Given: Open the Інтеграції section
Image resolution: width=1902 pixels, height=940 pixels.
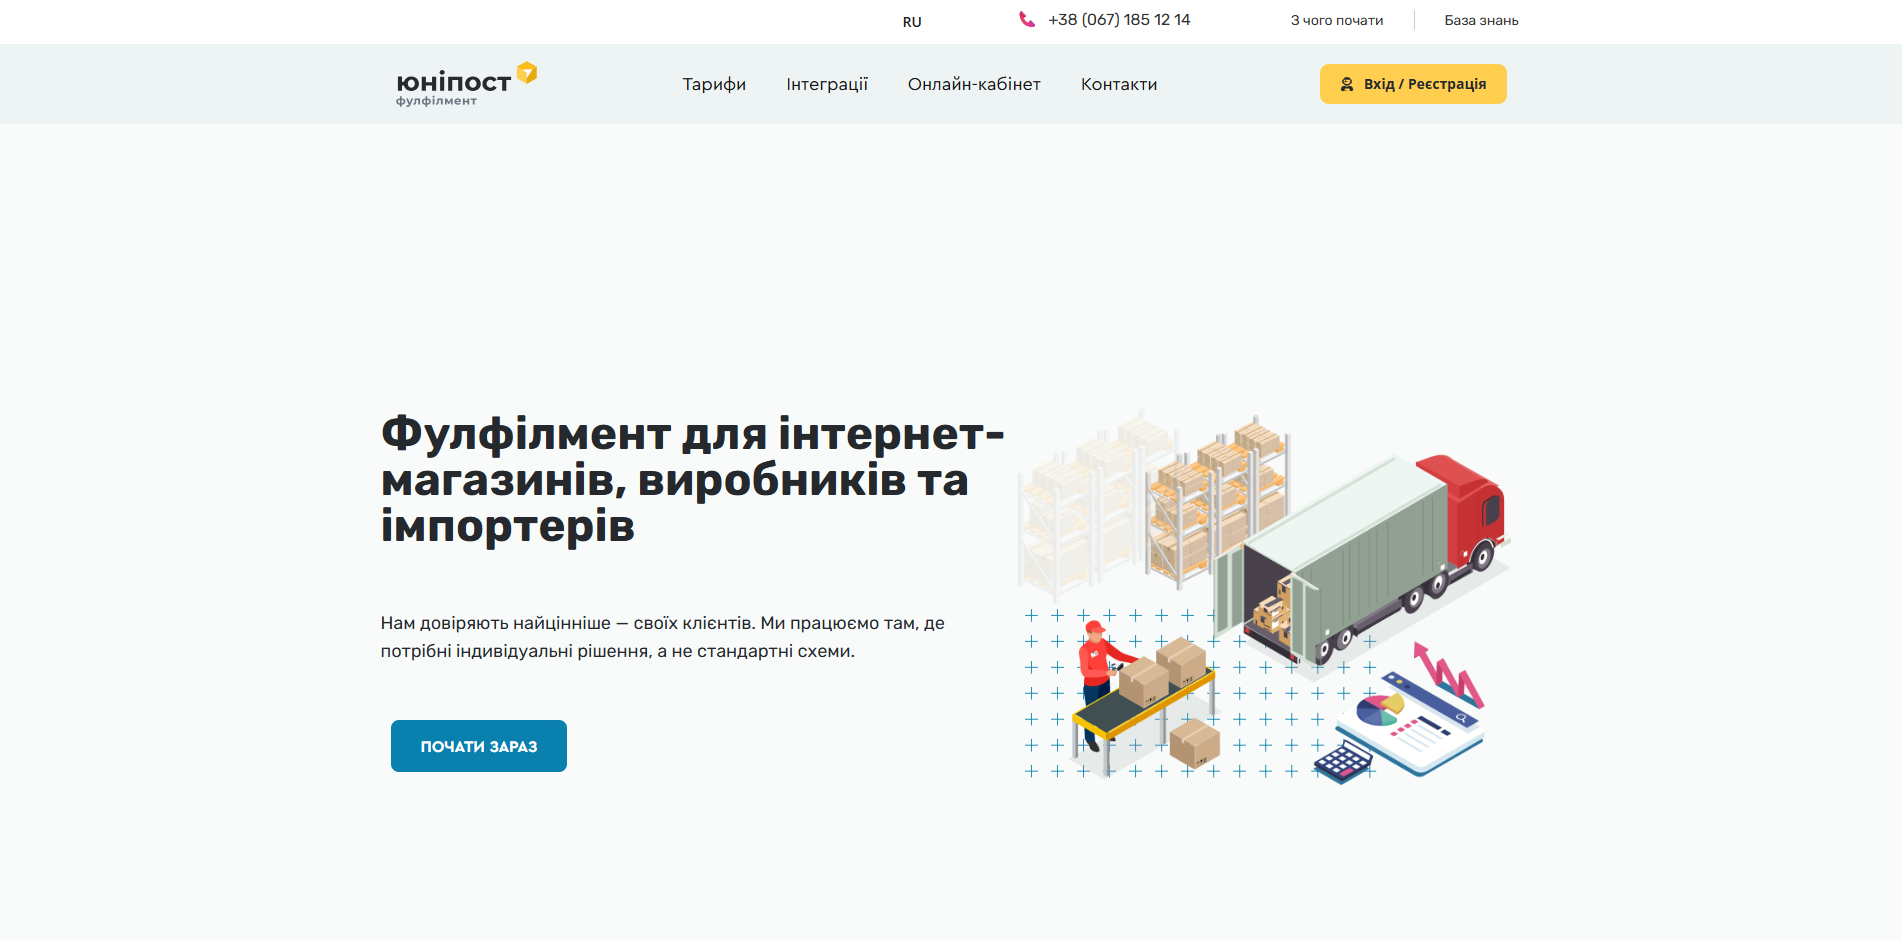Looking at the screenshot, I should (x=827, y=84).
